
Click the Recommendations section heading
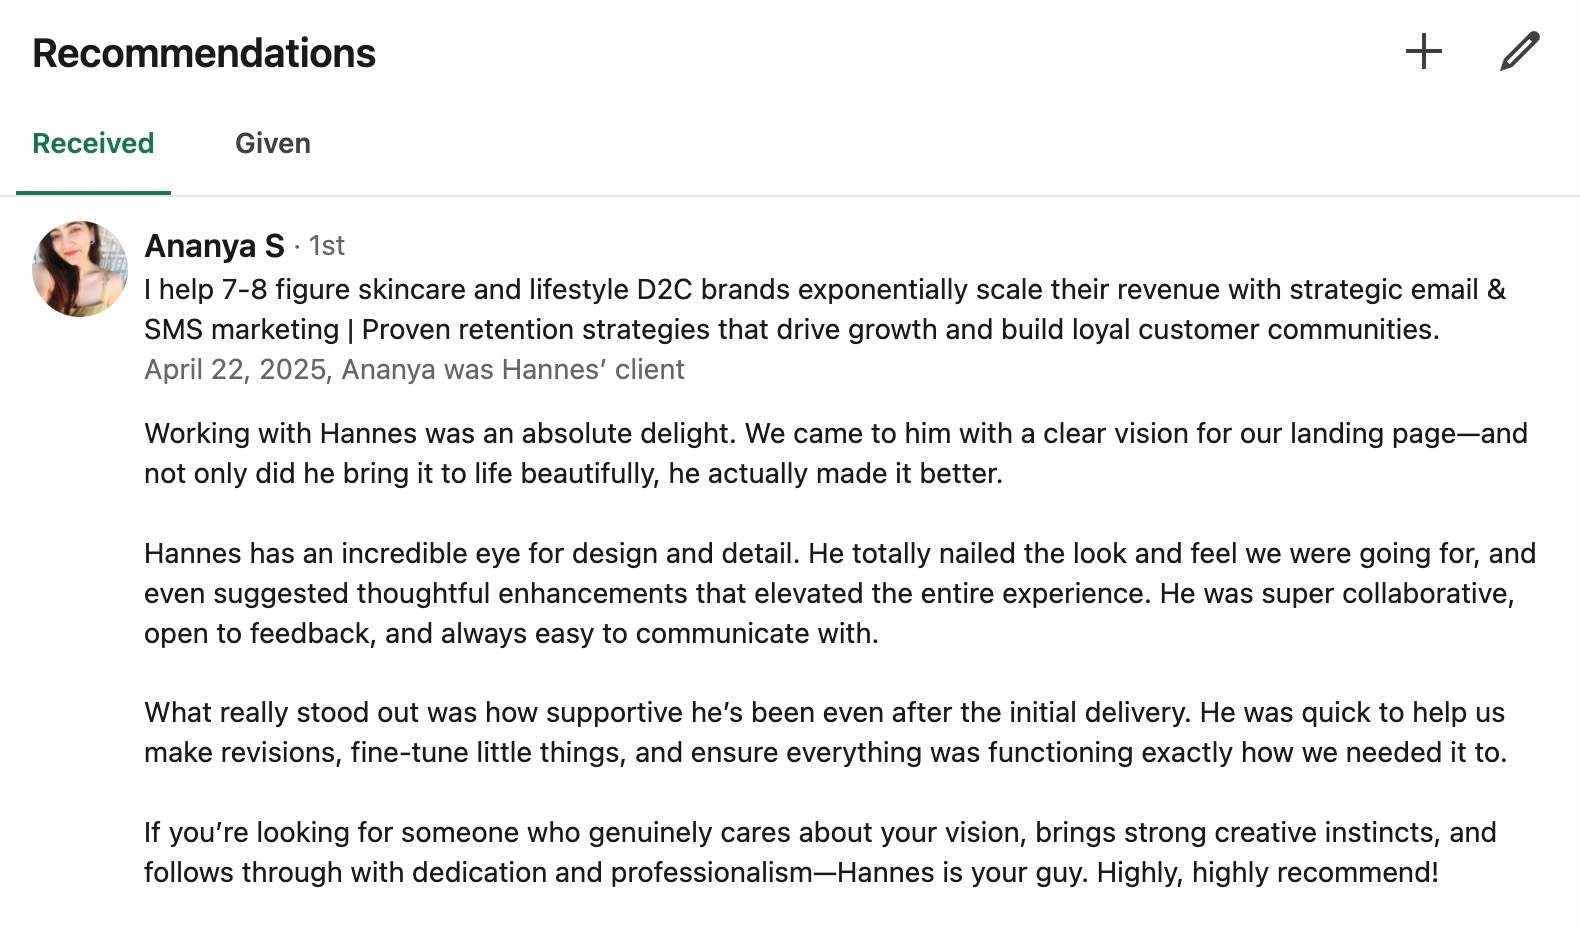click(204, 54)
